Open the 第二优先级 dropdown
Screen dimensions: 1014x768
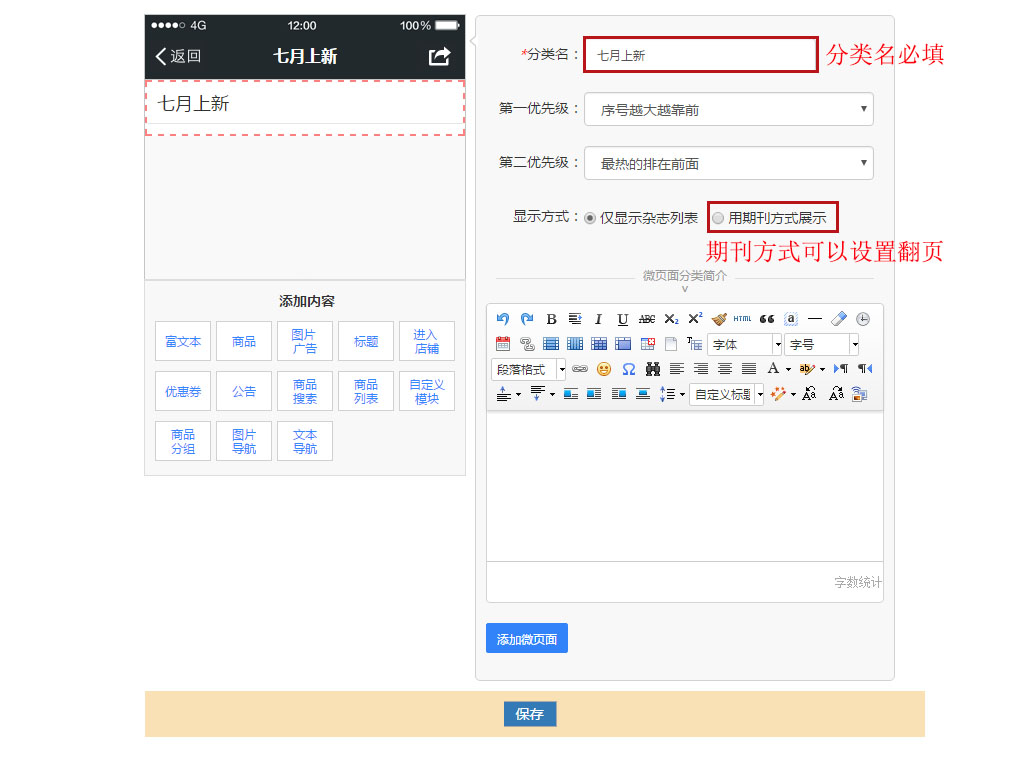coord(728,163)
